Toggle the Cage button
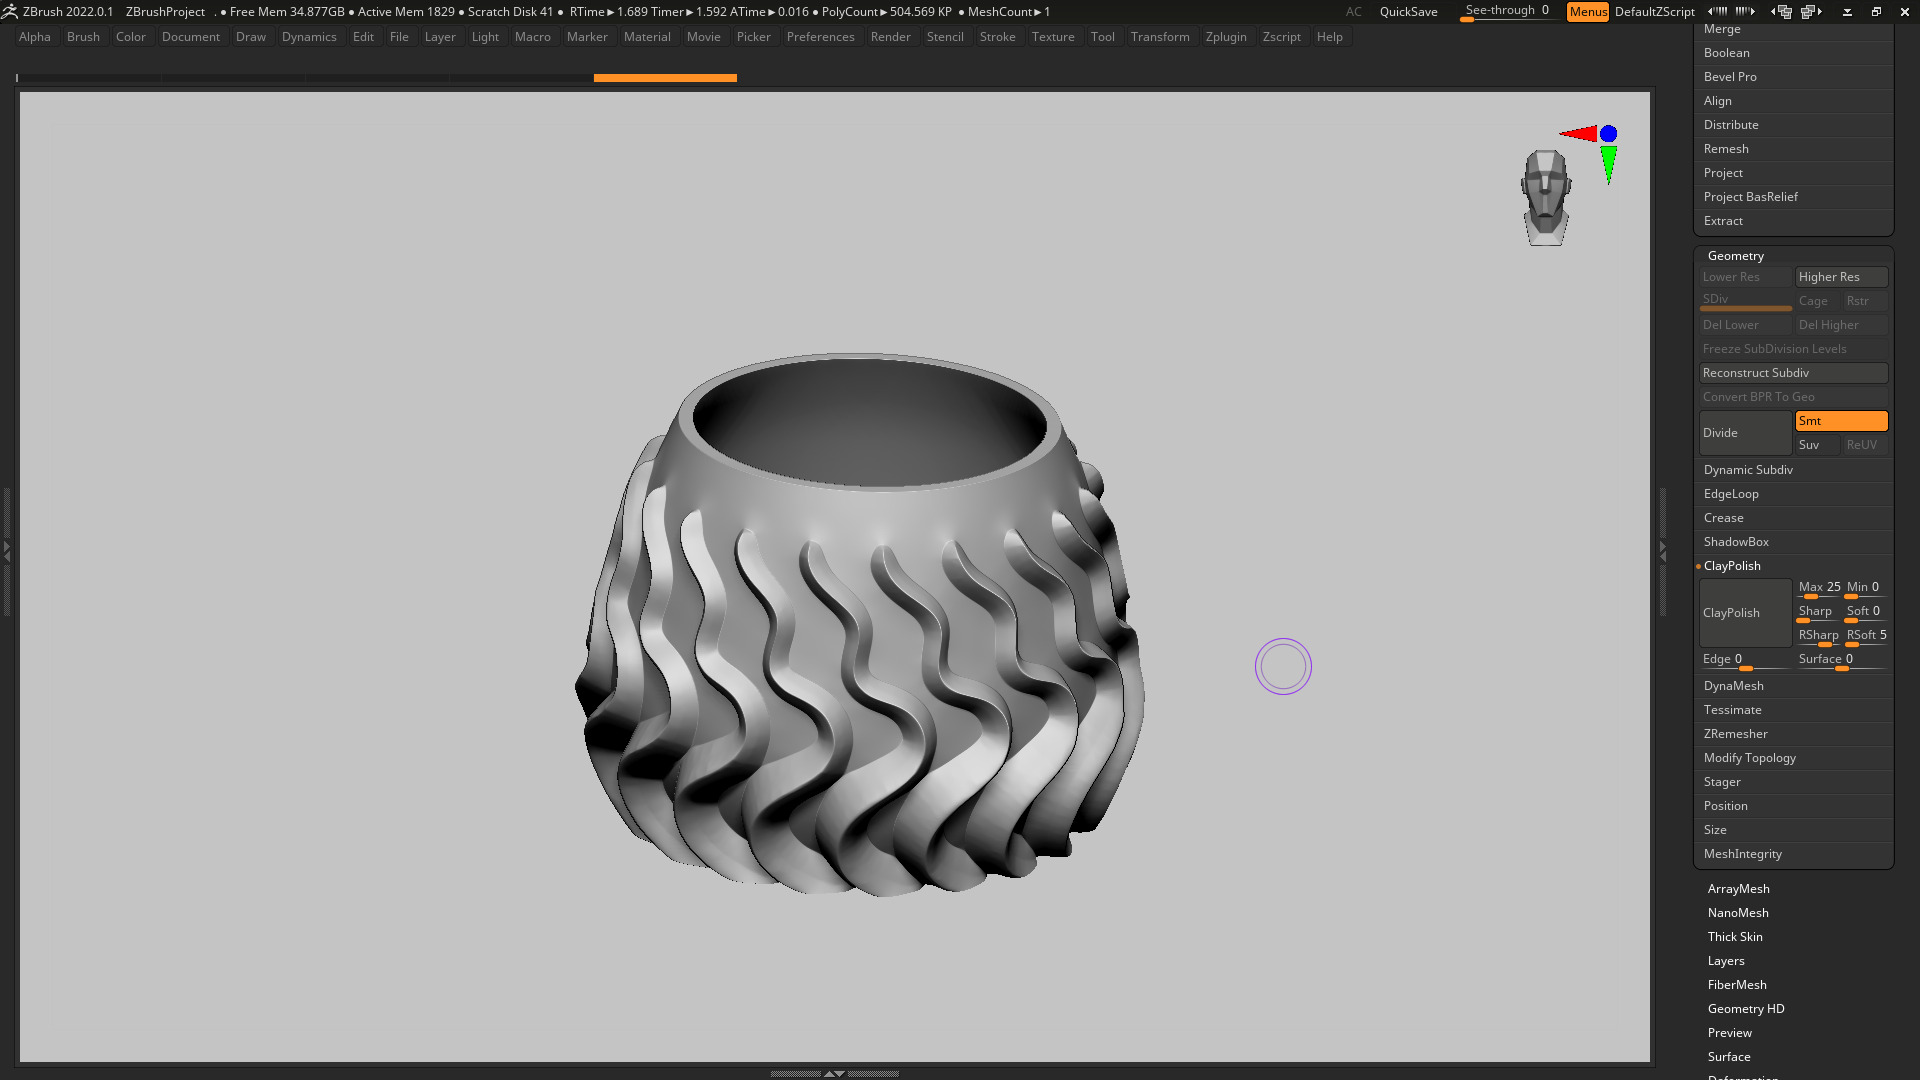This screenshot has width=1920, height=1080. point(1817,301)
